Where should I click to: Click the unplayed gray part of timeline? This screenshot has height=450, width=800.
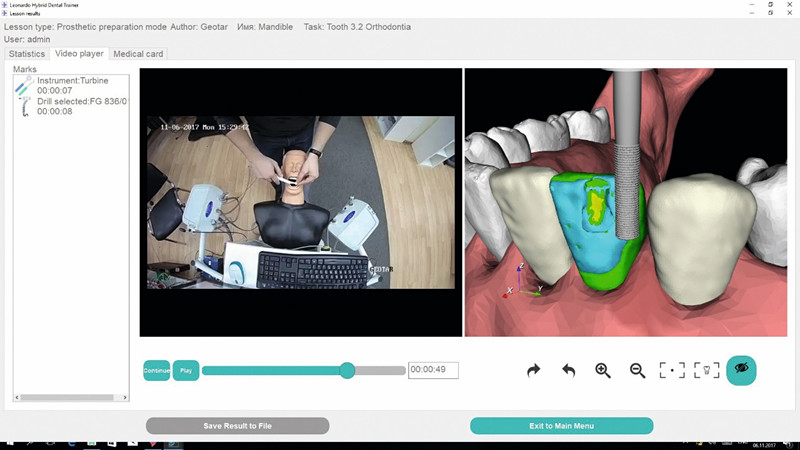[x=381, y=370]
